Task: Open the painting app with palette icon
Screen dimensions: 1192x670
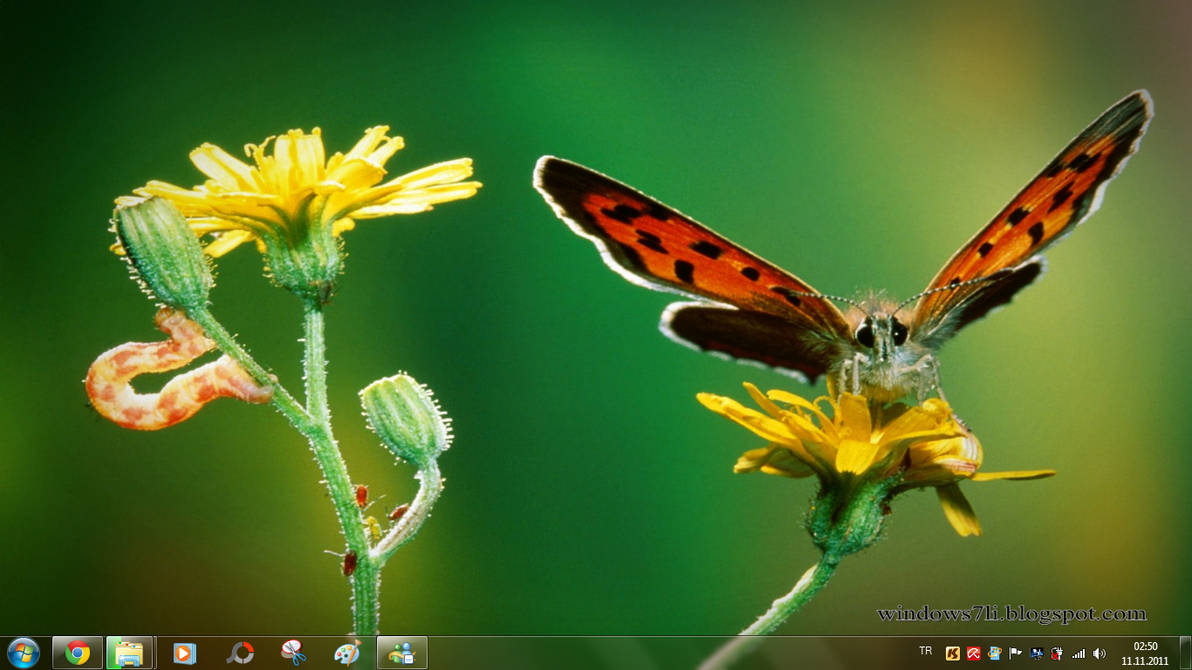Action: click(x=346, y=652)
